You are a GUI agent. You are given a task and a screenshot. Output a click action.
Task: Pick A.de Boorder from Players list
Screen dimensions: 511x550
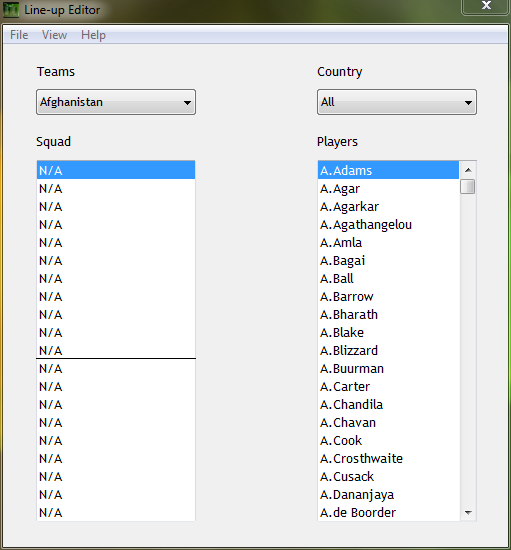389,512
